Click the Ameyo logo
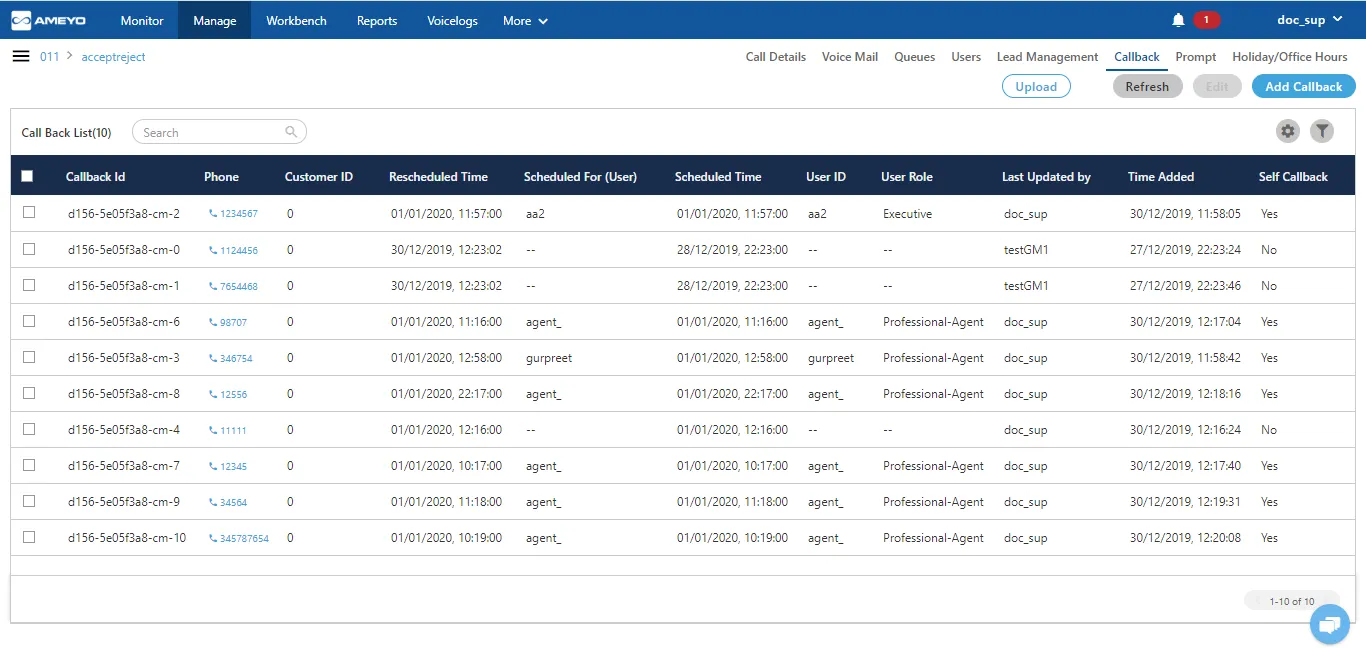This screenshot has height=648, width=1366. coord(49,20)
